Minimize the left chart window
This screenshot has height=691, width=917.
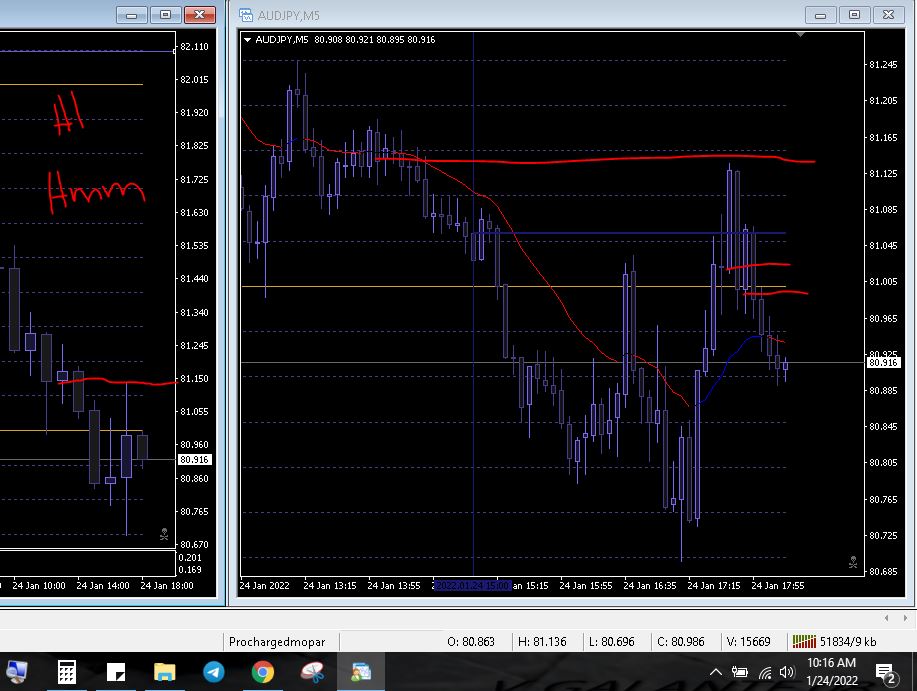(x=132, y=15)
